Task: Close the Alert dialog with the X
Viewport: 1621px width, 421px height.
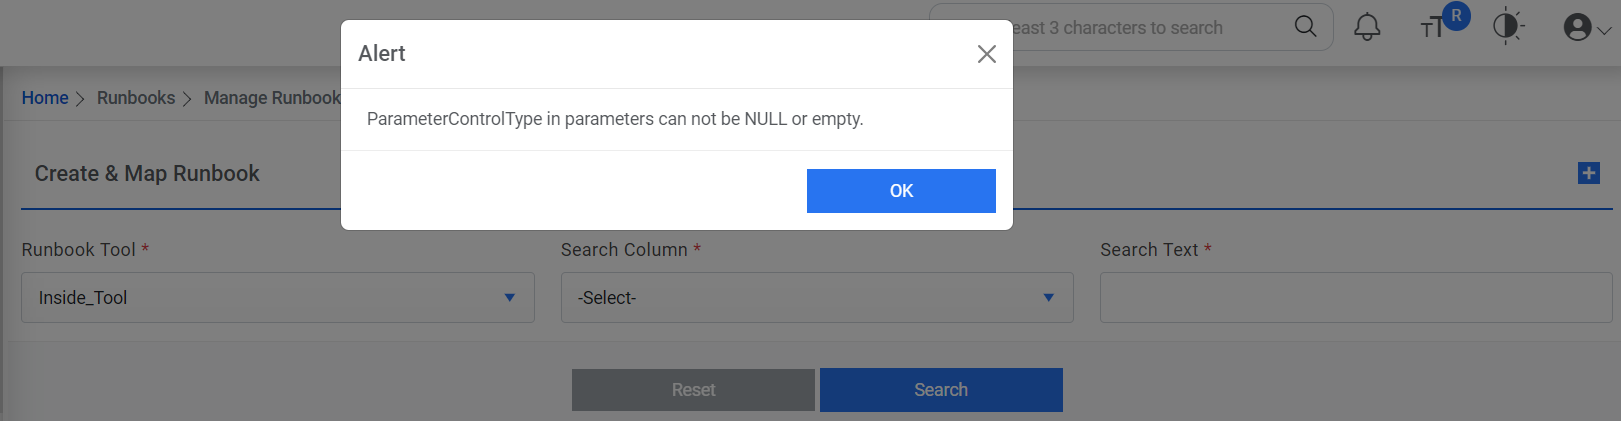Action: [986, 54]
